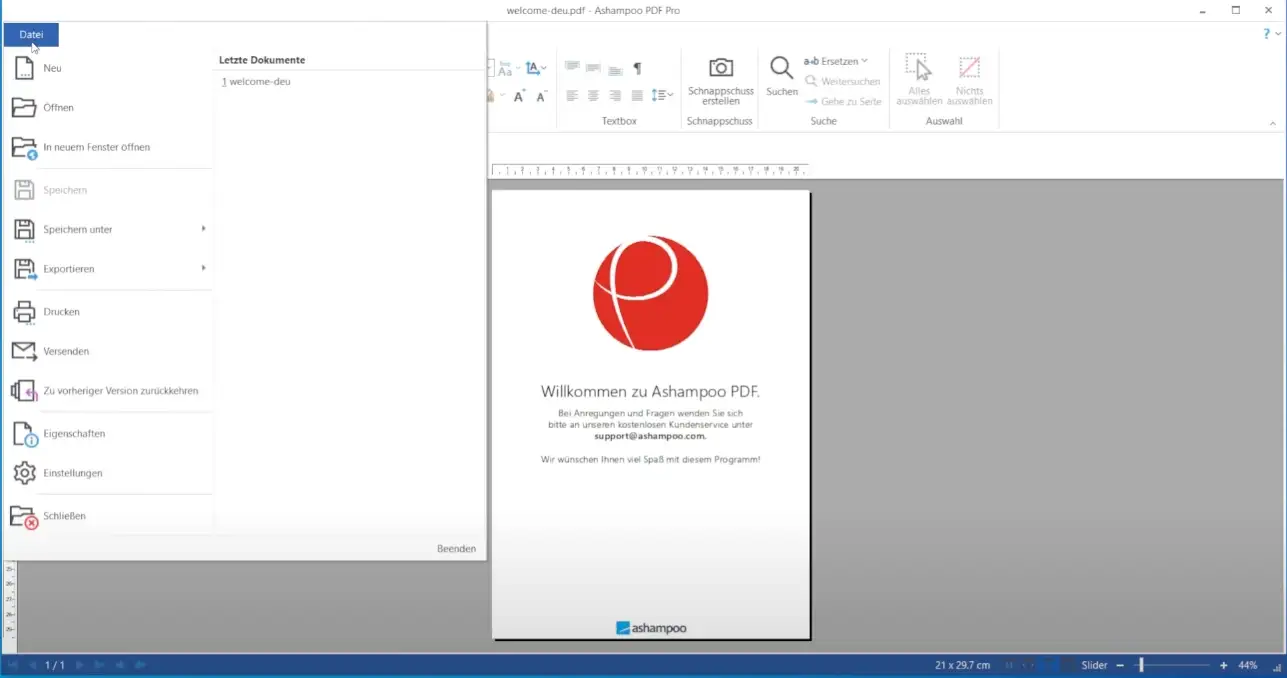Screen dimensions: 1287x678
Task: Select In neuem Fenster öffnen
Action: (96, 147)
